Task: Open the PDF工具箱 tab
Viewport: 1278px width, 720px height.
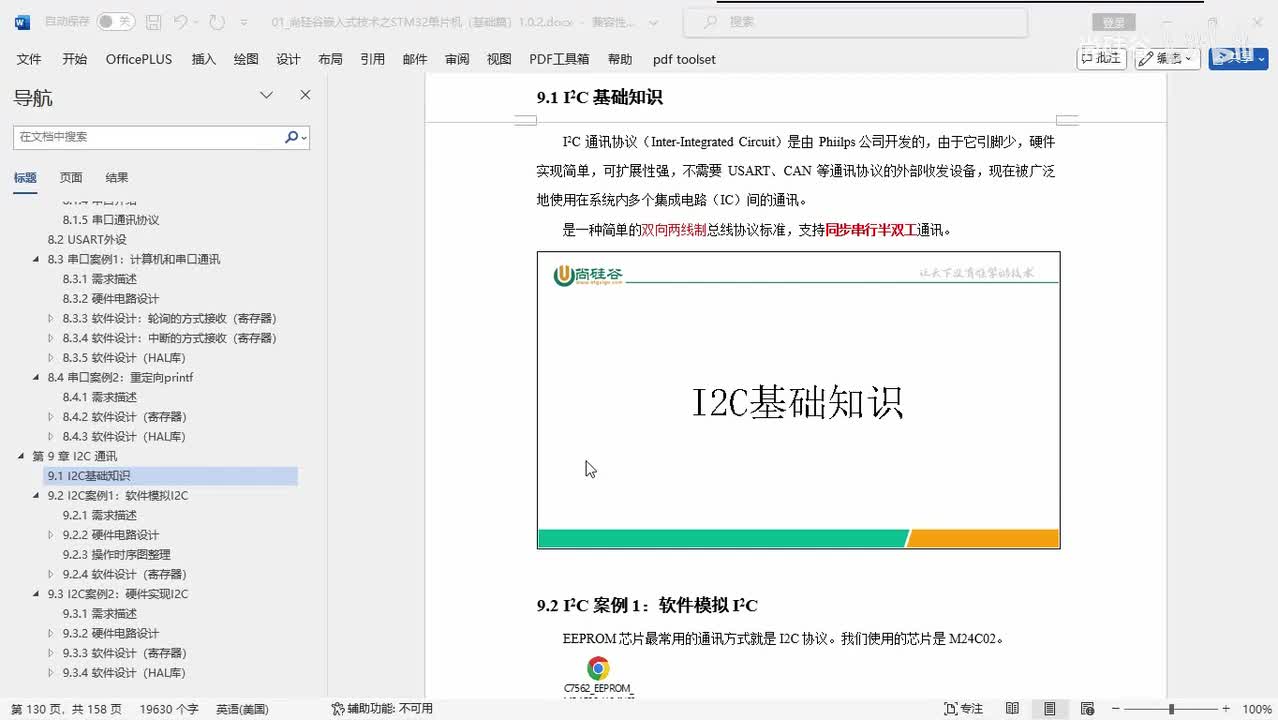Action: 559,59
